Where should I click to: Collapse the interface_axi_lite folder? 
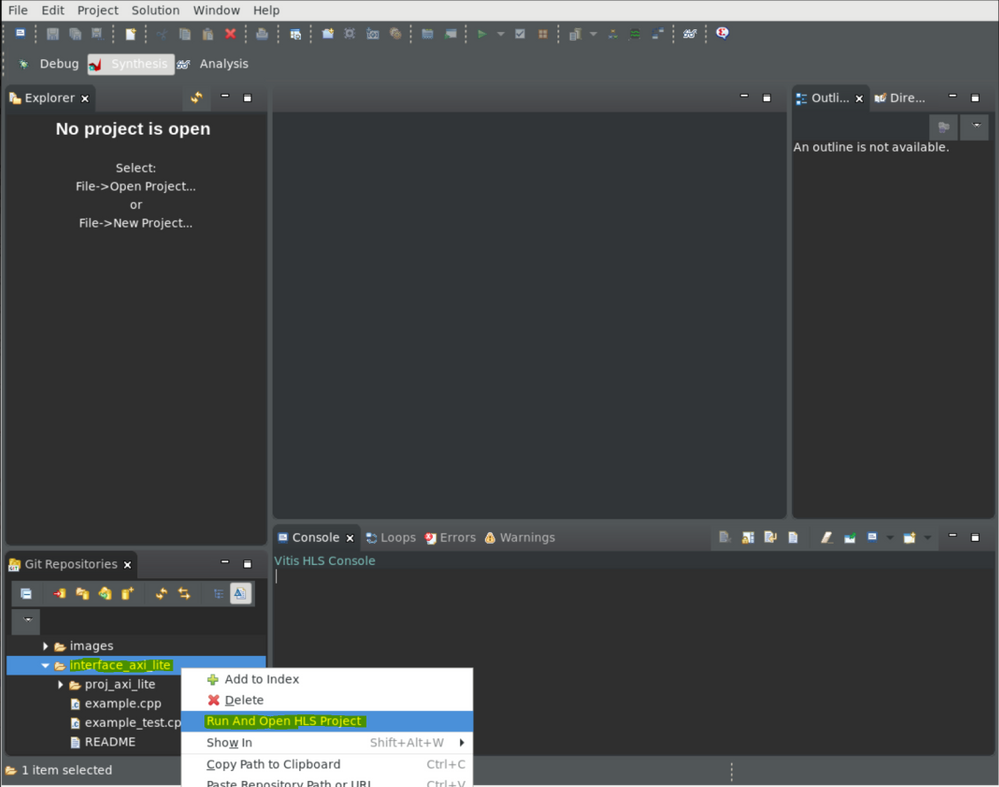point(46,666)
